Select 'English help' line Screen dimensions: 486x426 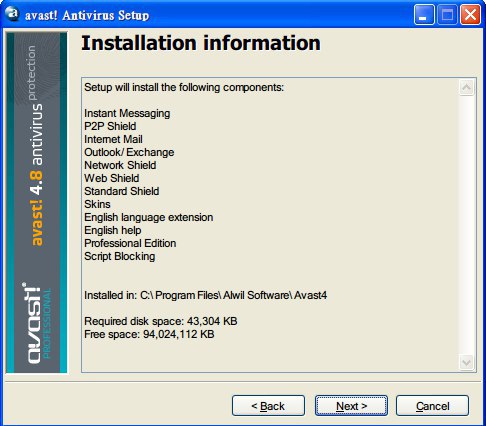113,230
